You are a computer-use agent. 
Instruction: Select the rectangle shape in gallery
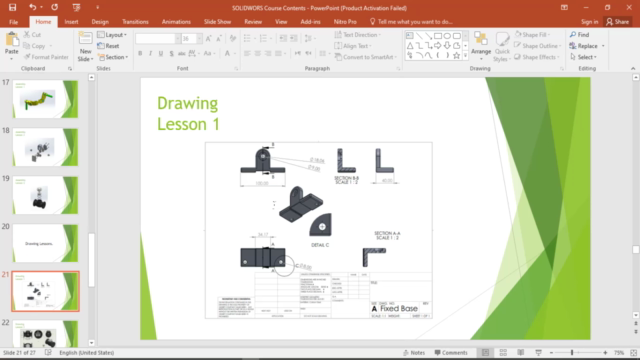[x=438, y=36]
